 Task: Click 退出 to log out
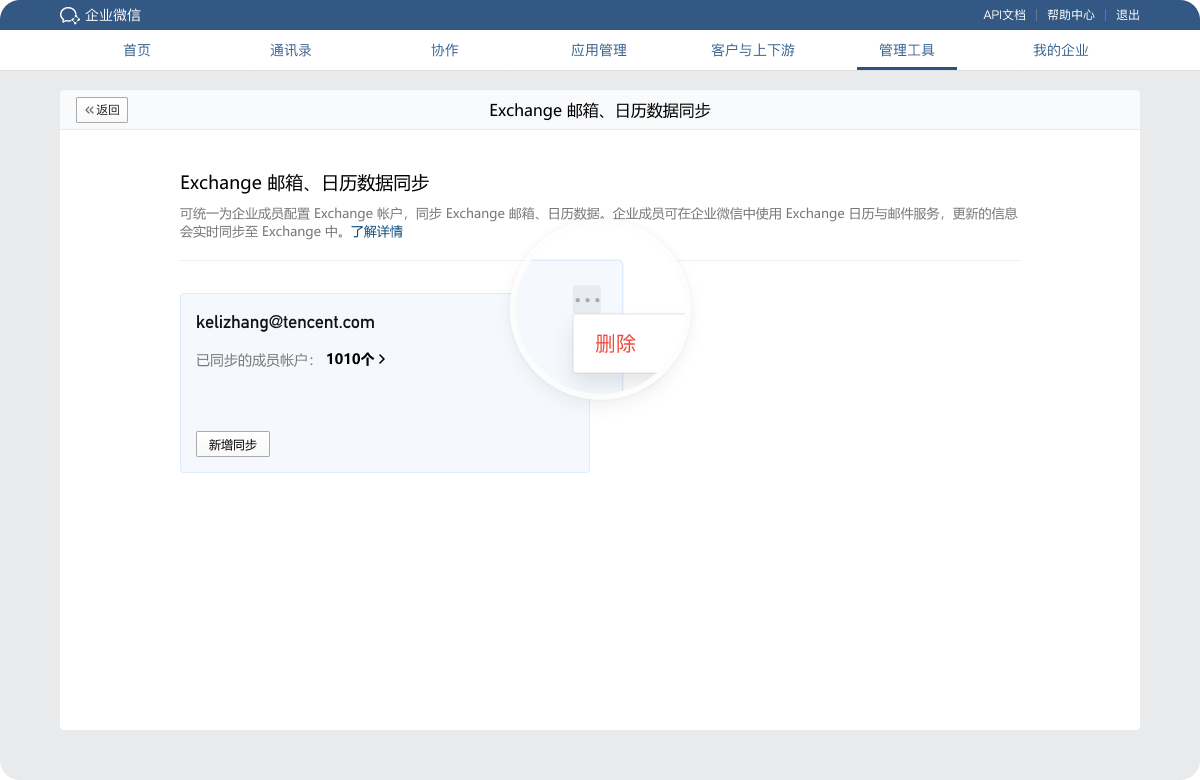(x=1128, y=15)
